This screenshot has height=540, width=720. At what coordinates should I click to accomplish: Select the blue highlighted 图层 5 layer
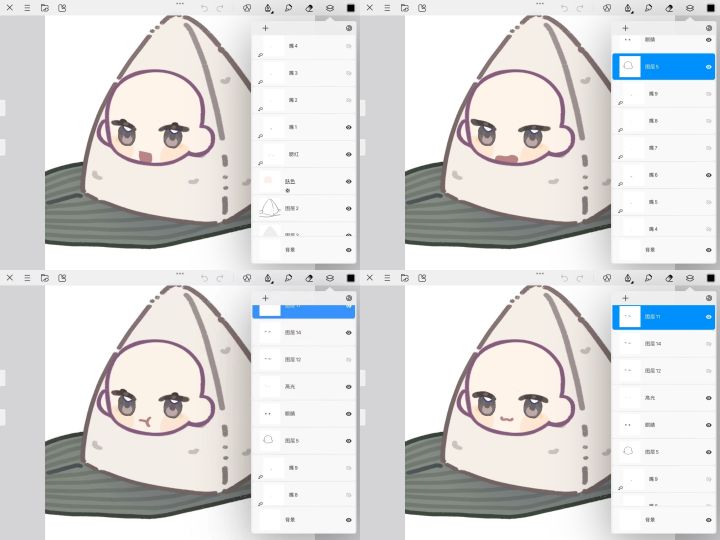click(664, 67)
